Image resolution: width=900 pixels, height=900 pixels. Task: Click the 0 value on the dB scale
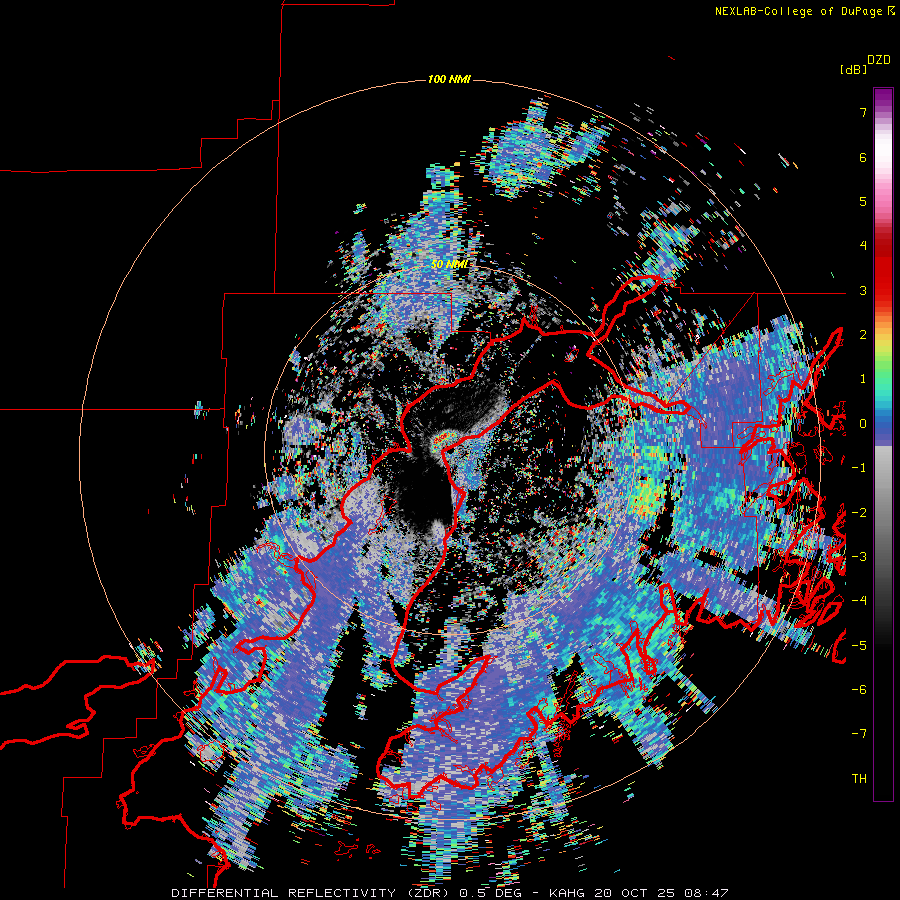click(x=863, y=424)
